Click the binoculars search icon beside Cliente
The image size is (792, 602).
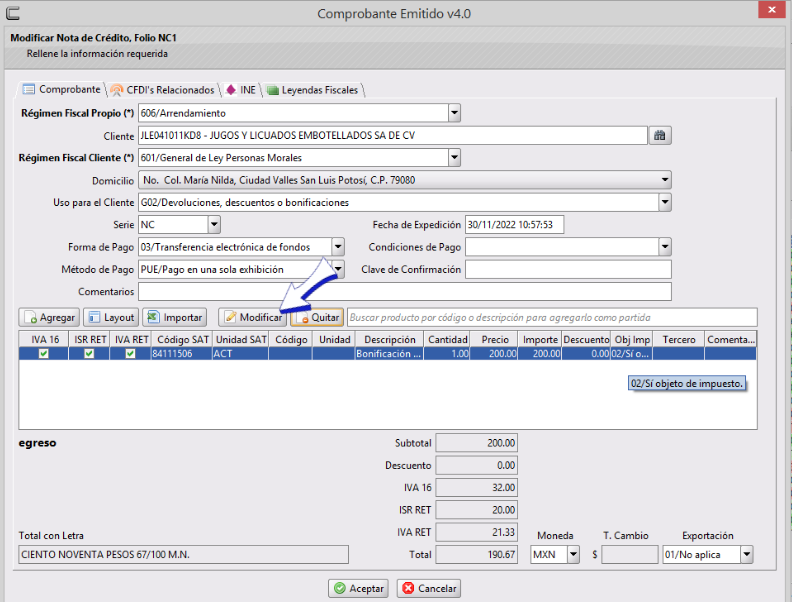[x=660, y=135]
